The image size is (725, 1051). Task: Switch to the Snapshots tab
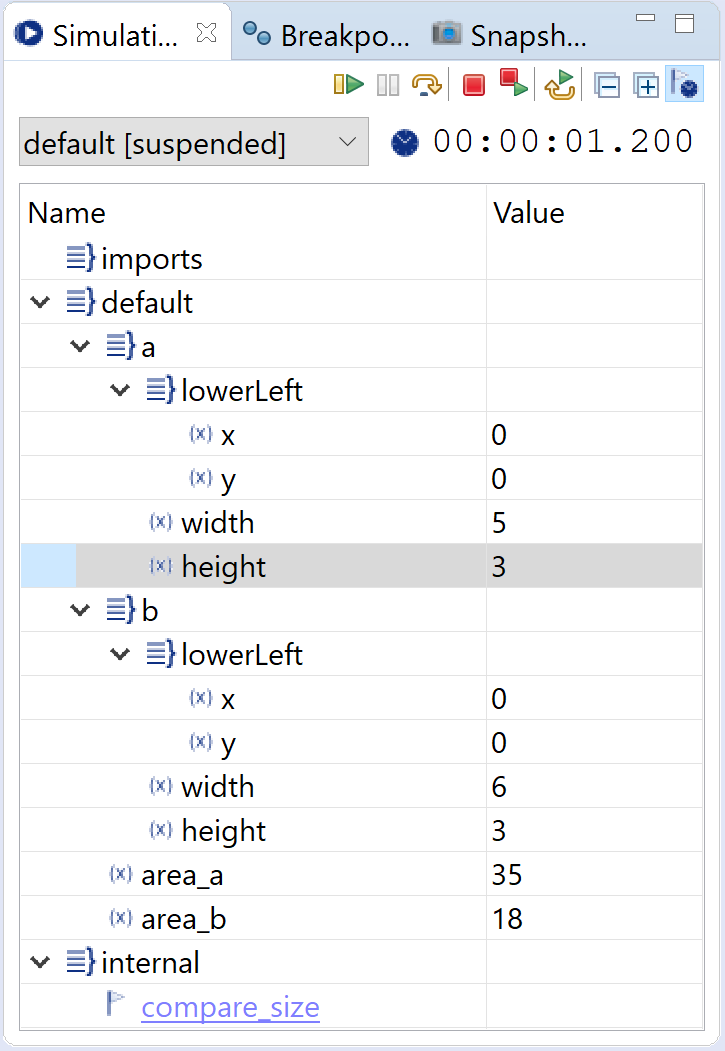[x=510, y=36]
